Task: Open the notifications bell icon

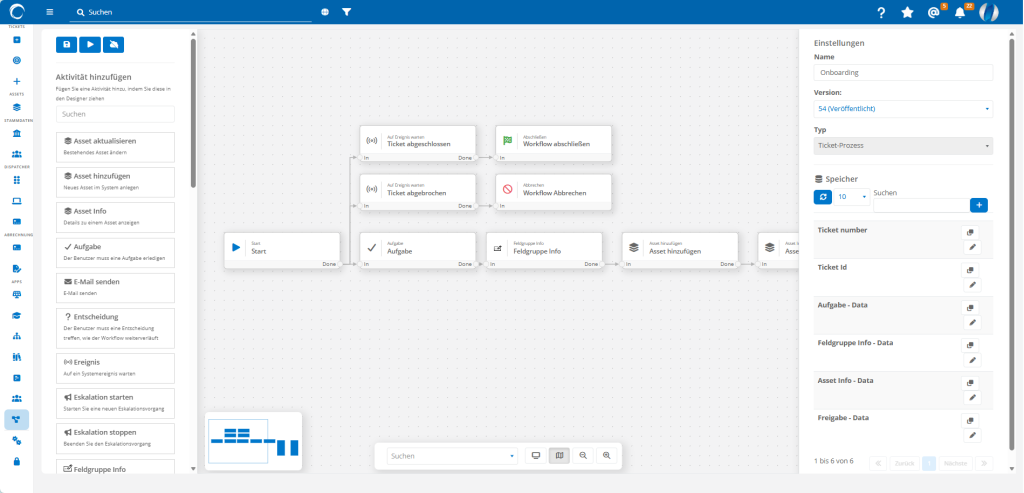Action: point(960,12)
